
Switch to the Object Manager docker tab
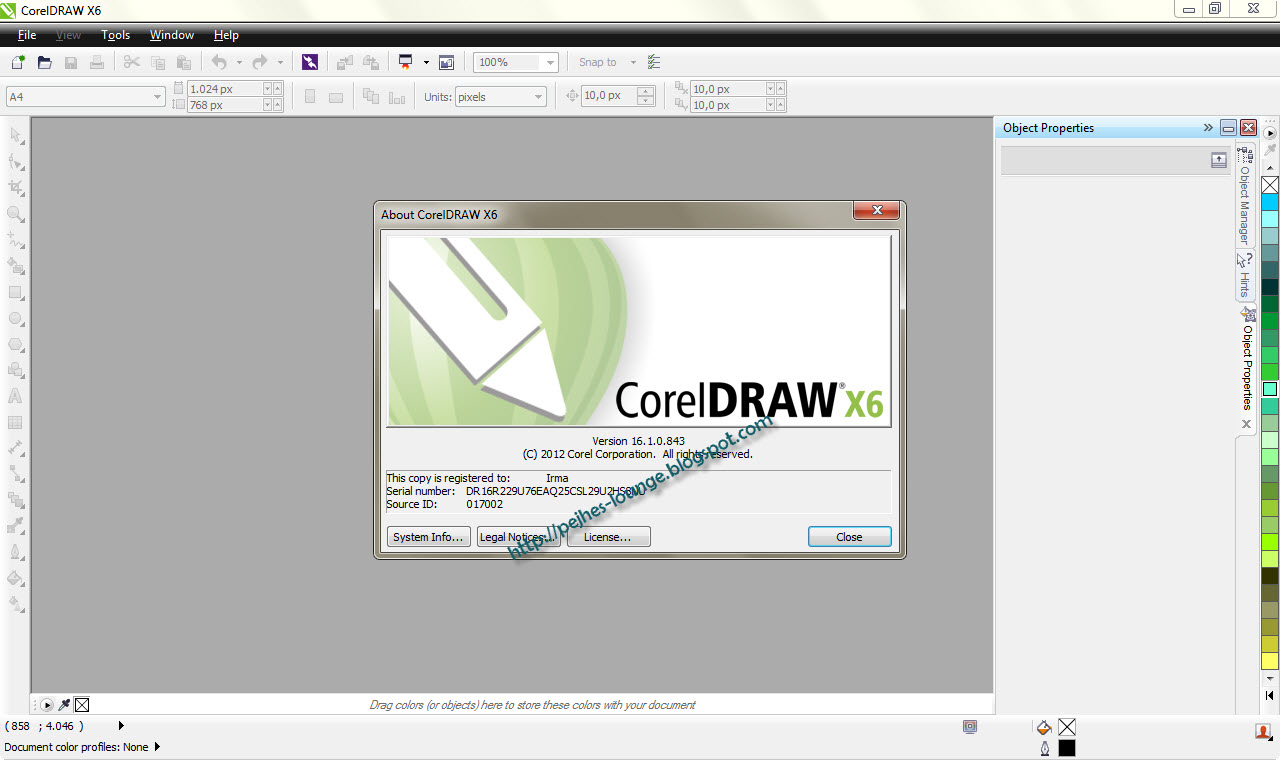pyautogui.click(x=1245, y=196)
